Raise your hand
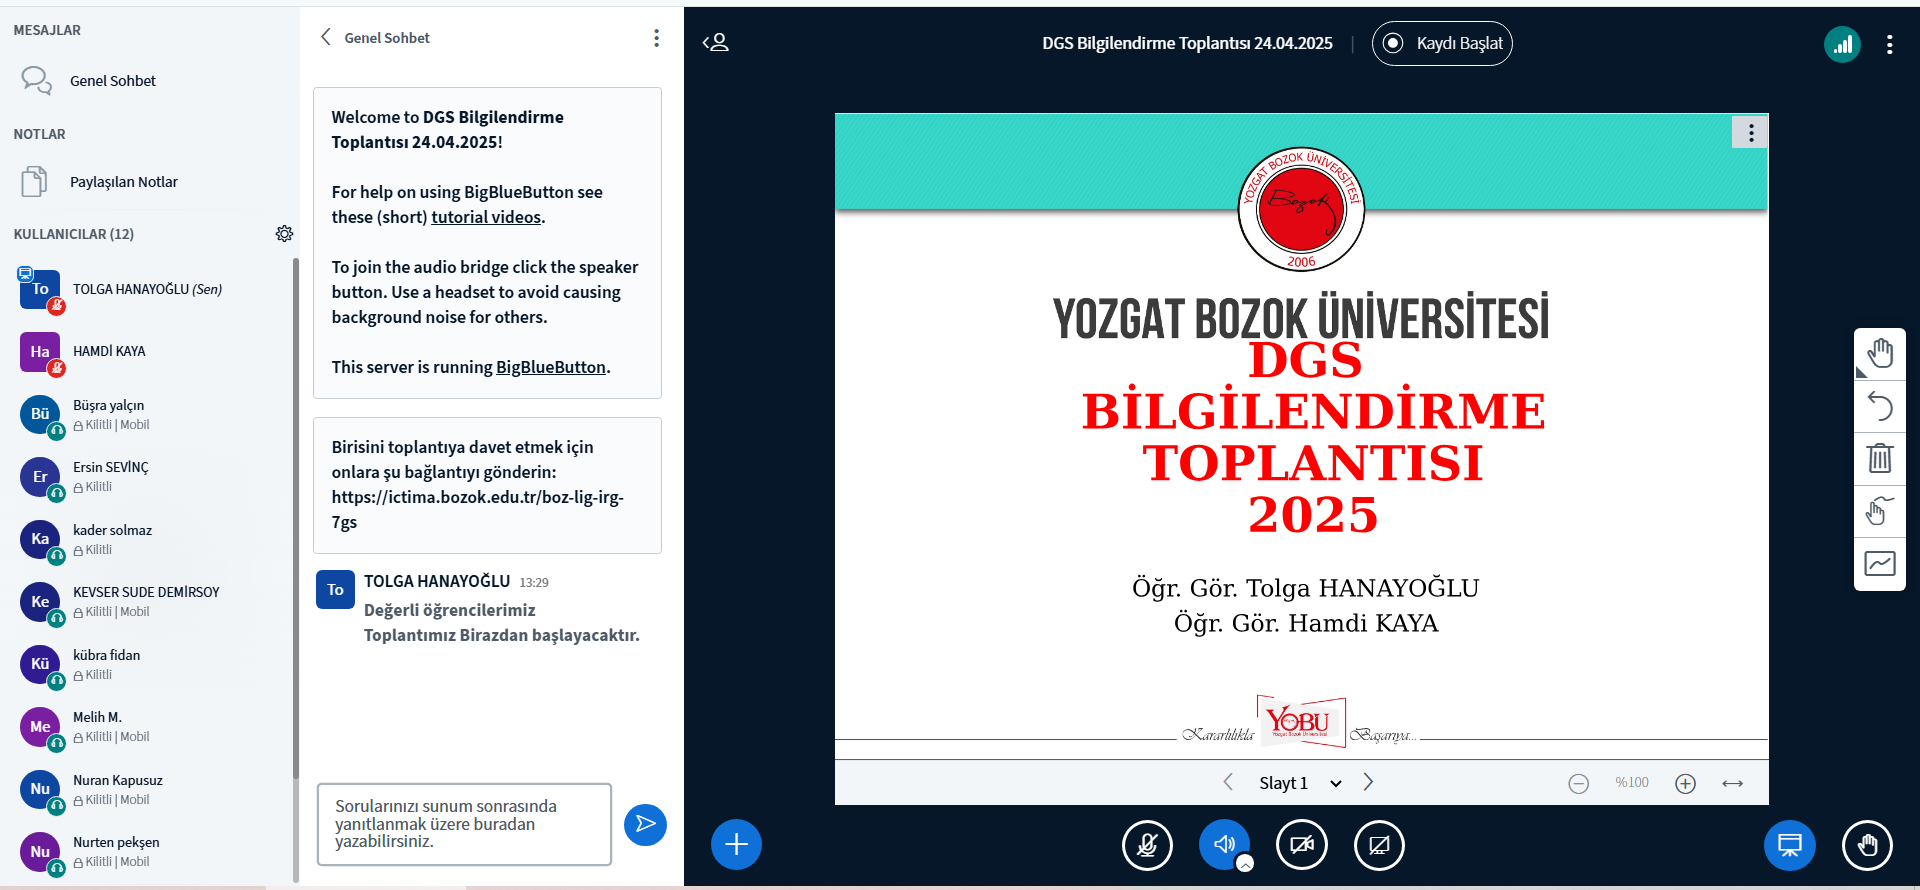 pos(1867,845)
